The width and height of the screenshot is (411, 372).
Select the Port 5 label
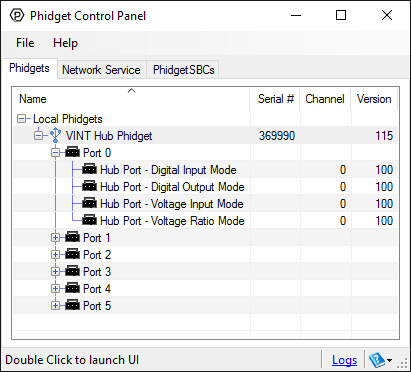click(x=97, y=306)
